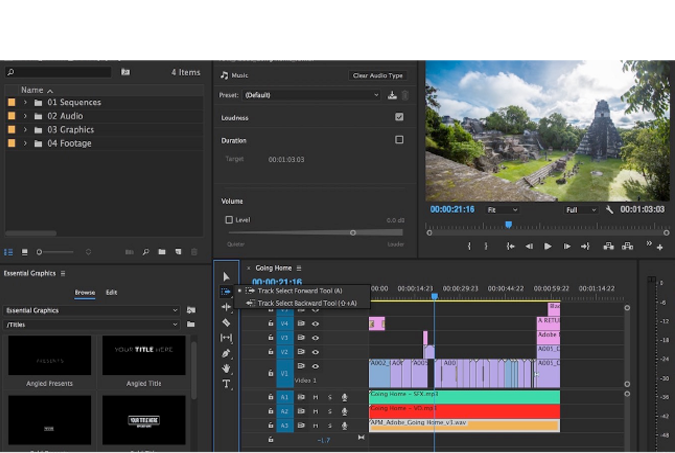Expand the 01 Sequences bin
This screenshot has height=453, width=675.
coord(25,102)
